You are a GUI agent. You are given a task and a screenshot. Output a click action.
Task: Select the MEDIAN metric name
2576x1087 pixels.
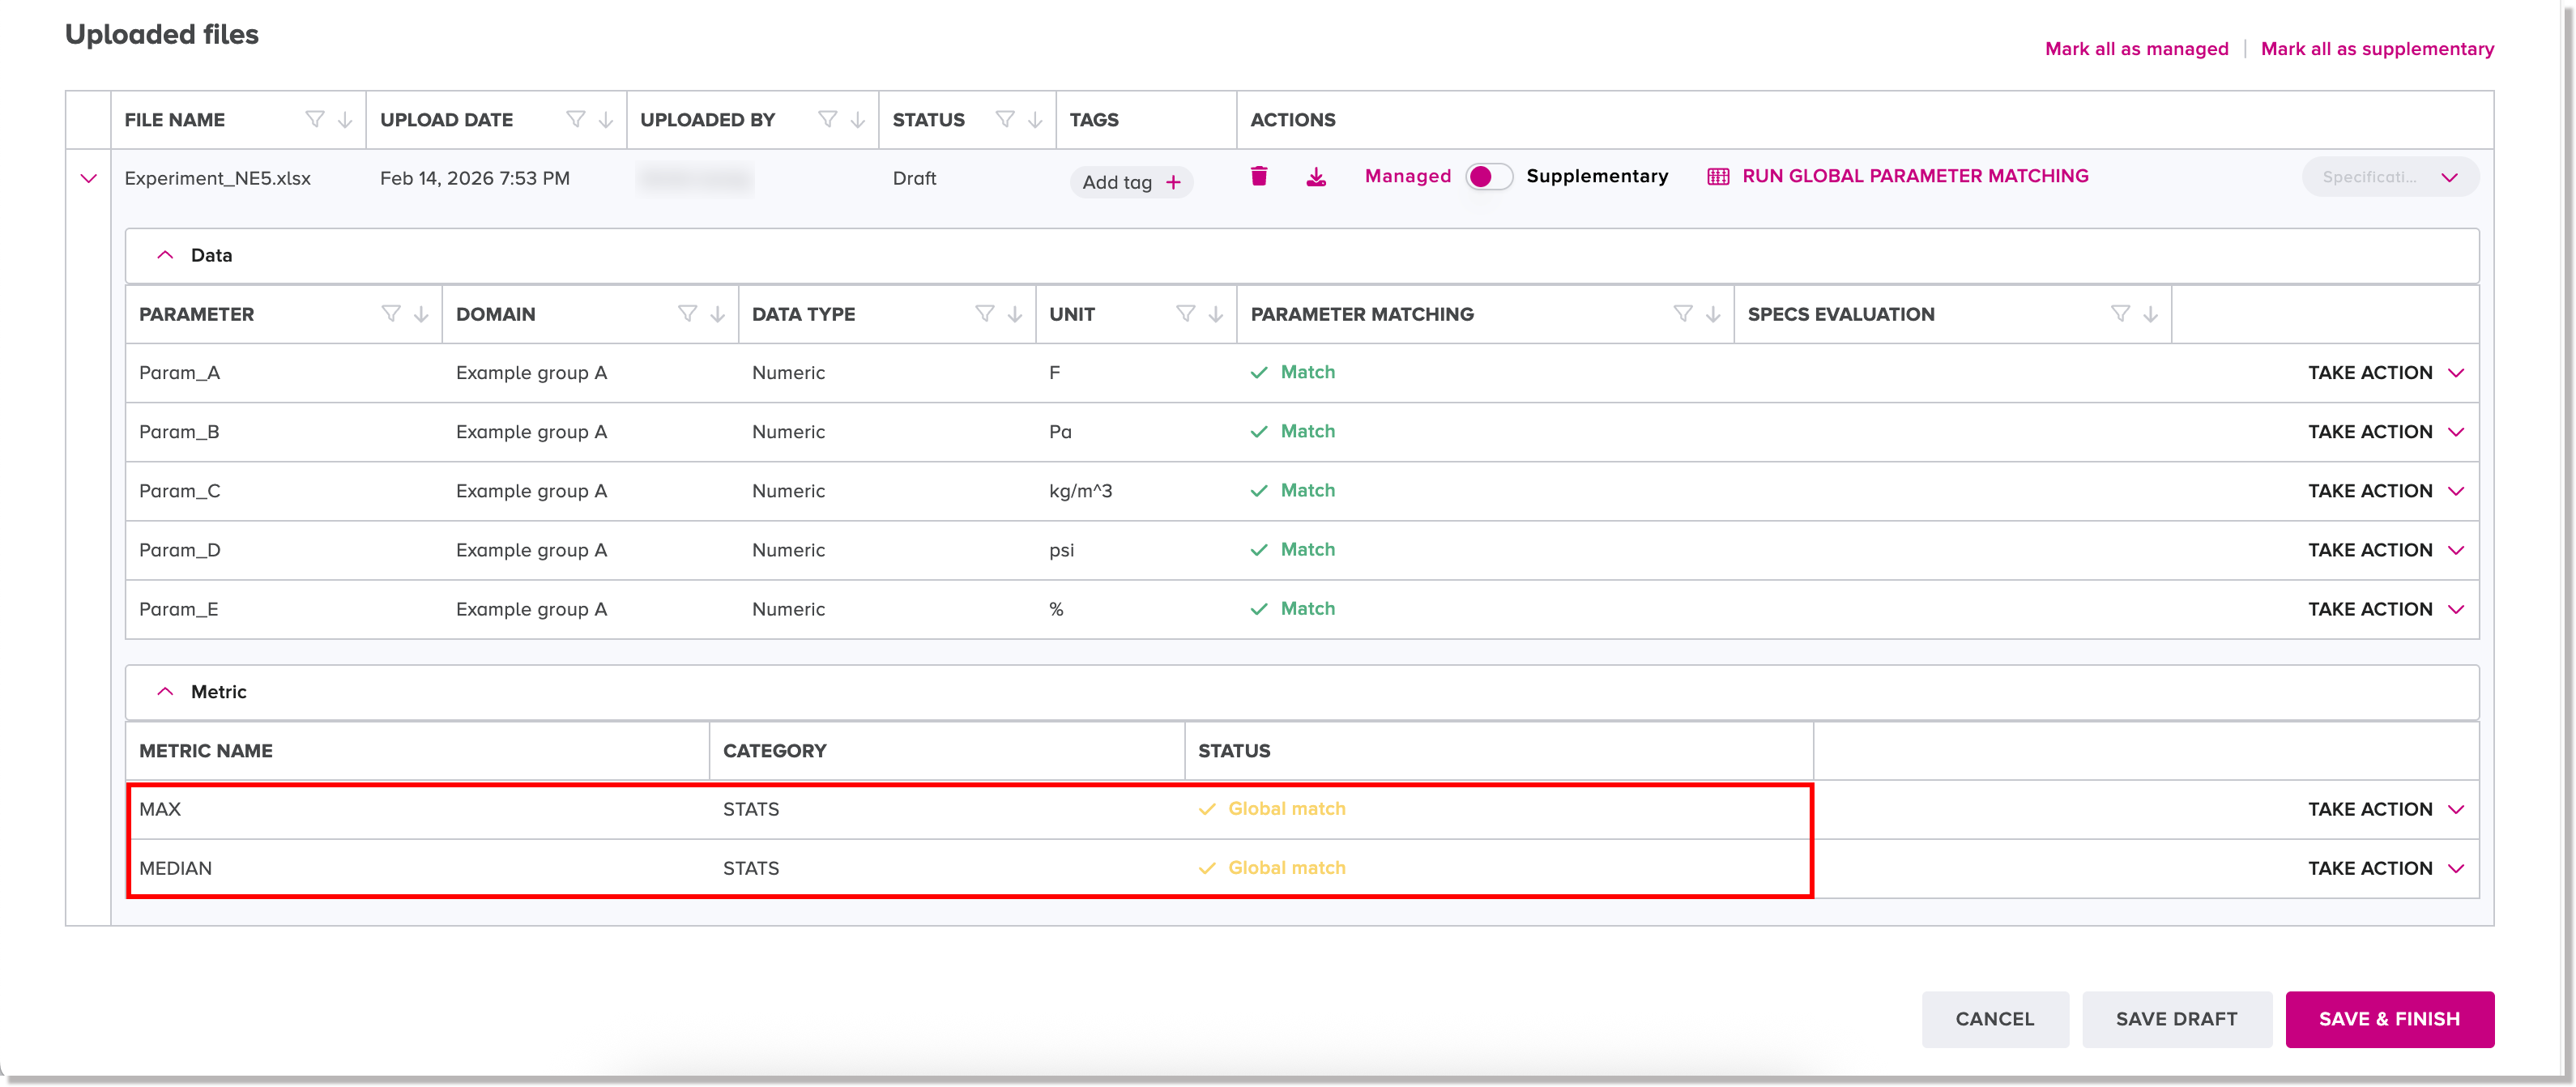176,868
